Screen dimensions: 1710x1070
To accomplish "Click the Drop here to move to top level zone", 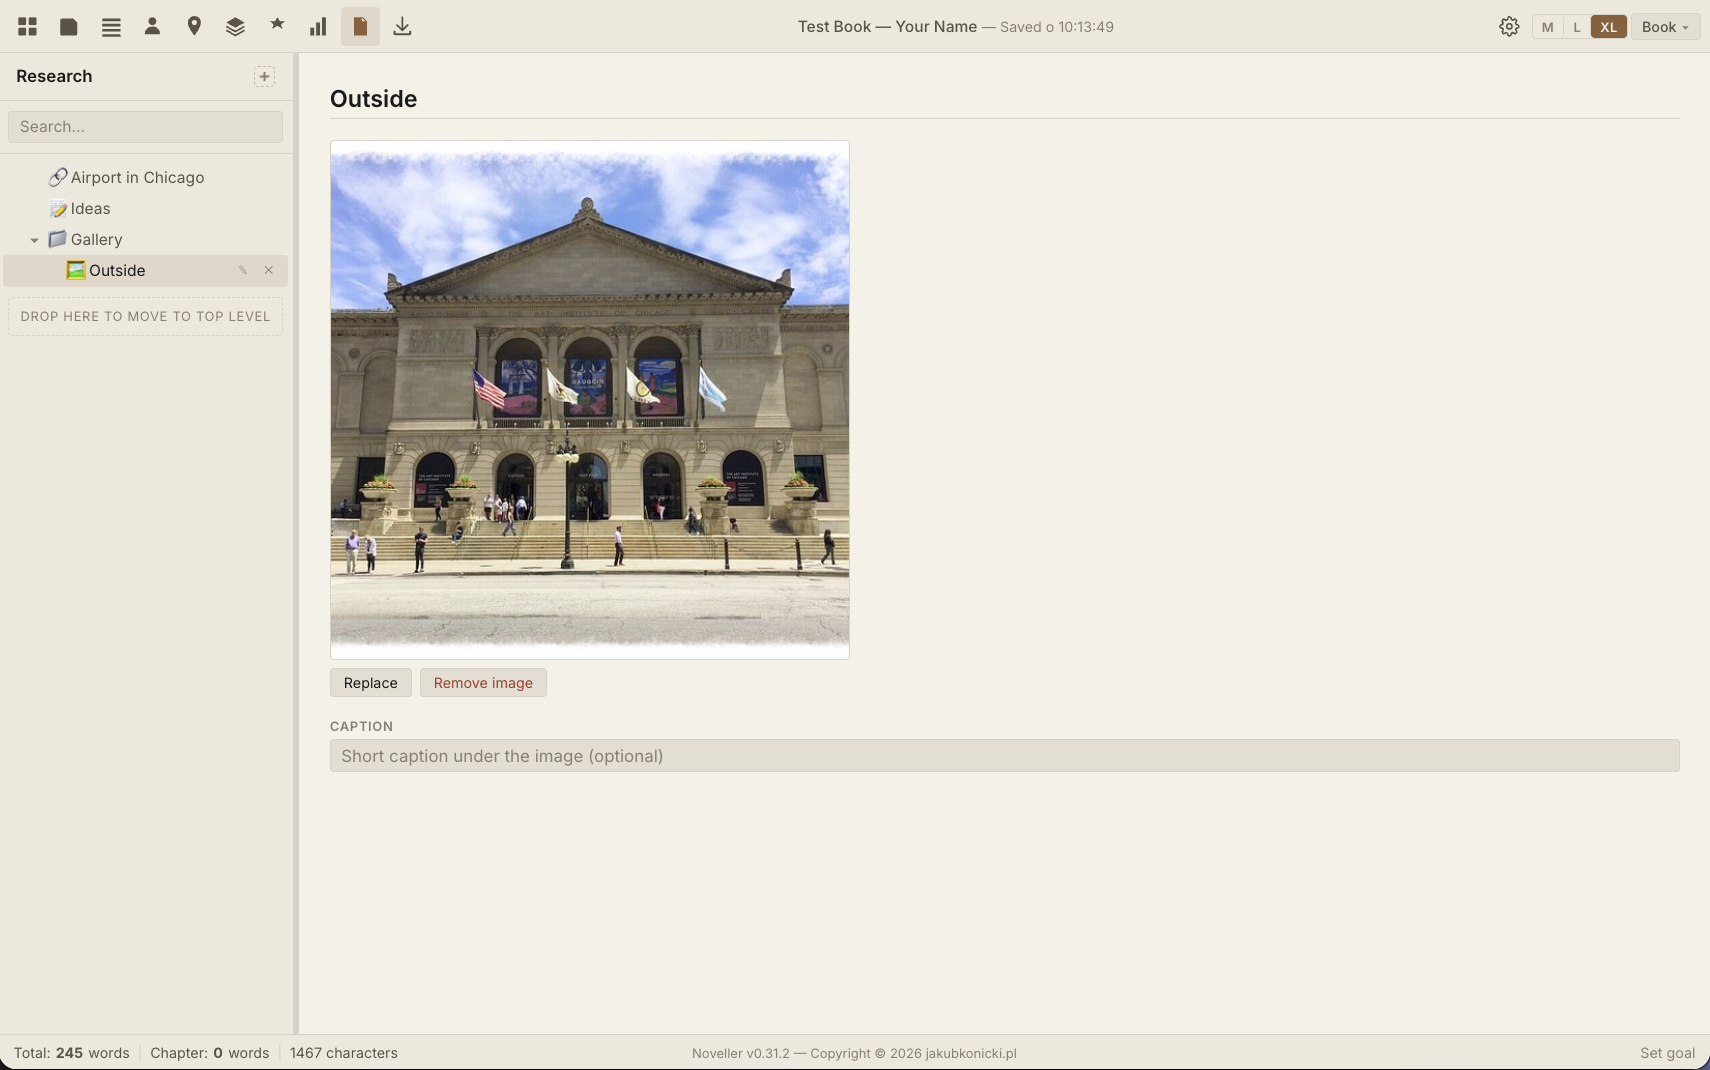I will coord(146,316).
